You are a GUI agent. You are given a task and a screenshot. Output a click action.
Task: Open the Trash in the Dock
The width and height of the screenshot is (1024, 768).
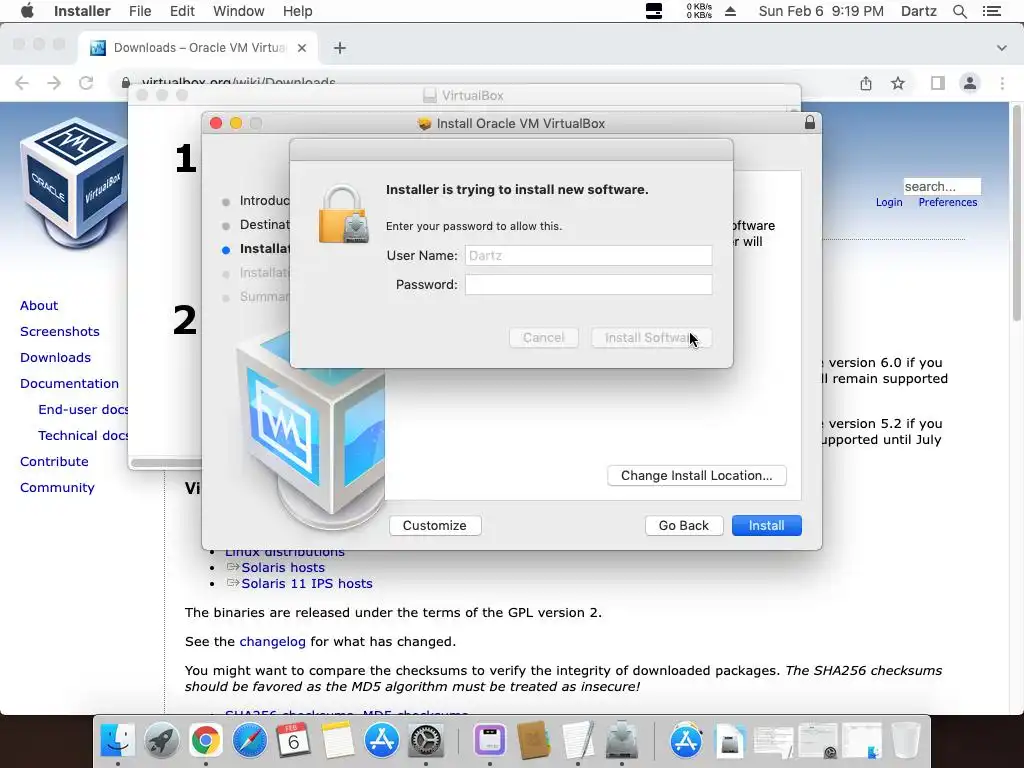point(906,741)
